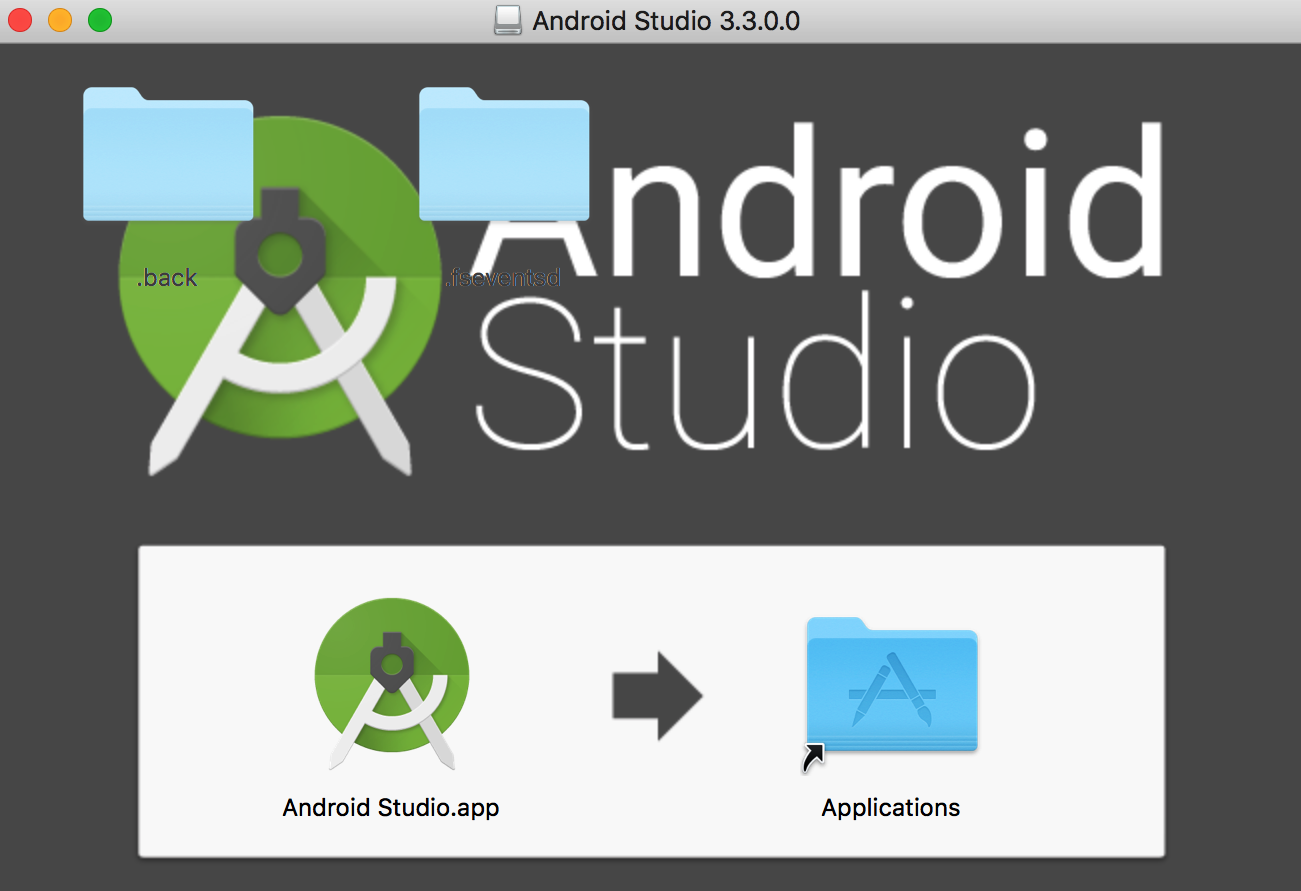The height and width of the screenshot is (891, 1301).
Task: Zoom the window with the green button
Action: pos(100,20)
